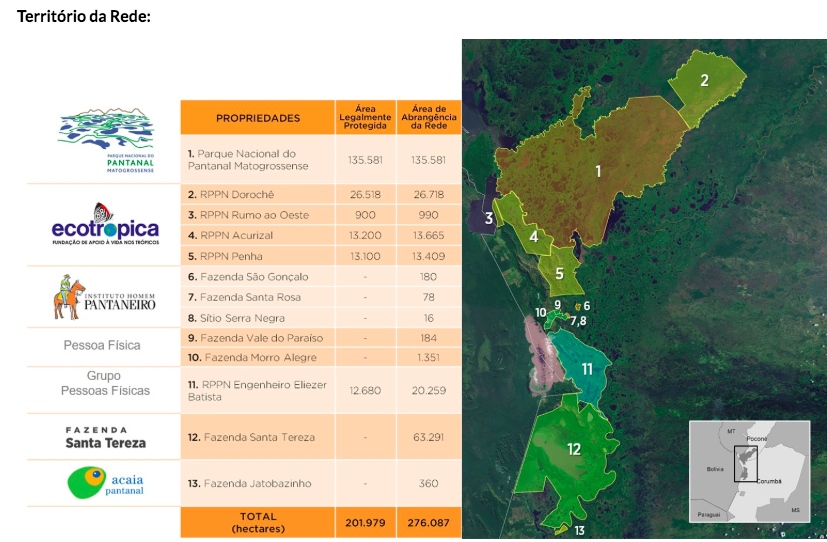Click the Fazenda Santa Tereza logo
This screenshot has height=542, width=827.
pyautogui.click(x=105, y=436)
